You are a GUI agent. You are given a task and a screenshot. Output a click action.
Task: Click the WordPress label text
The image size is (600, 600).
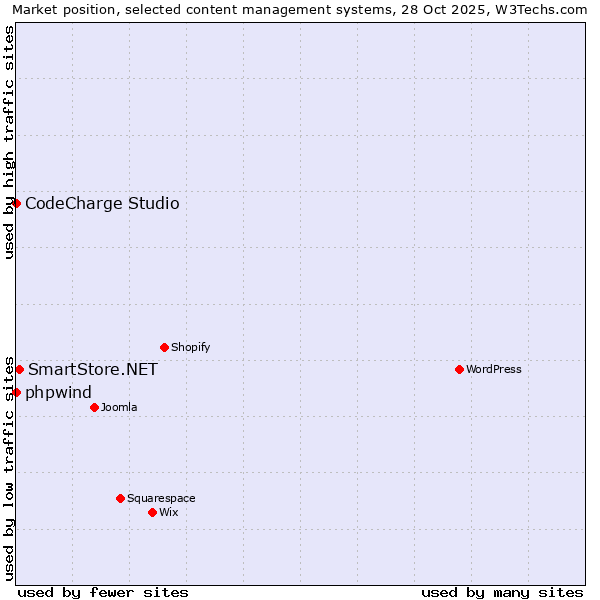tap(493, 370)
